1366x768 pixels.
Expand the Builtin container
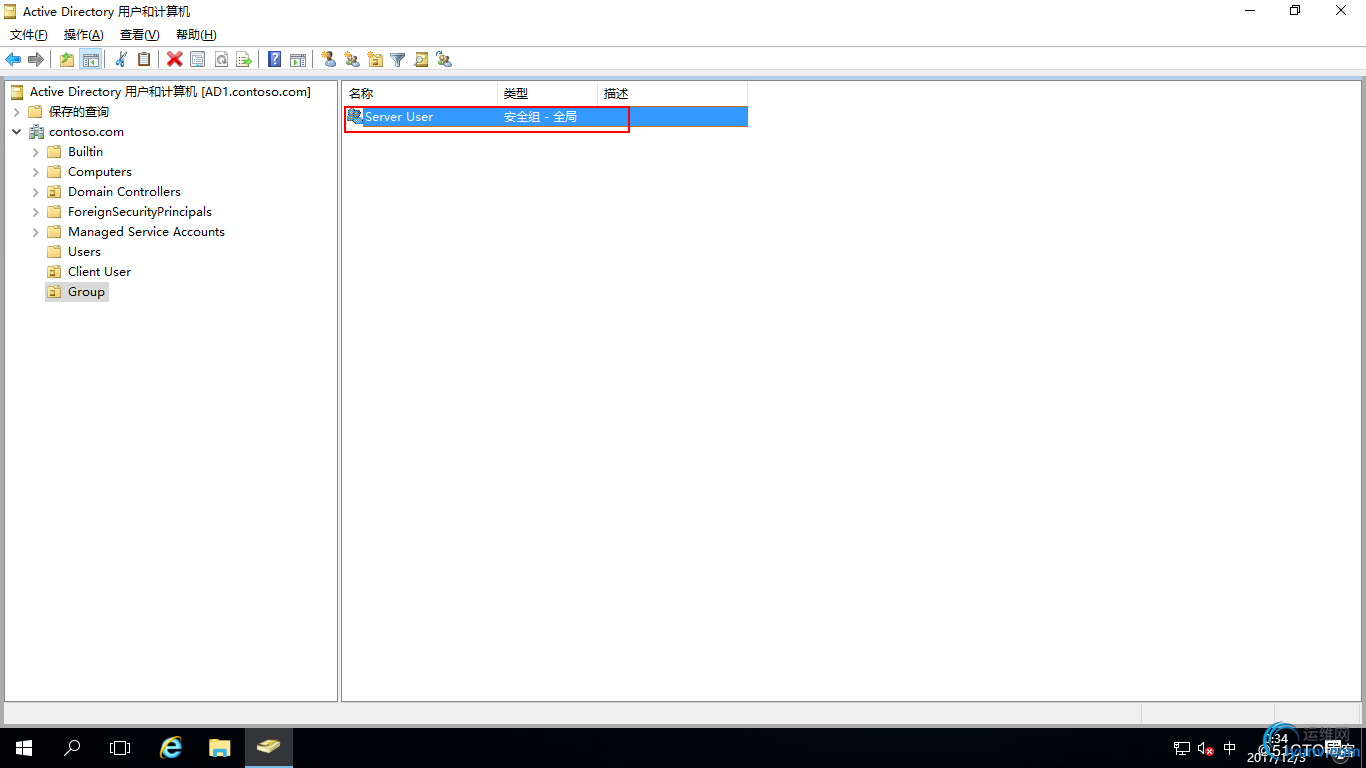pyautogui.click(x=36, y=152)
